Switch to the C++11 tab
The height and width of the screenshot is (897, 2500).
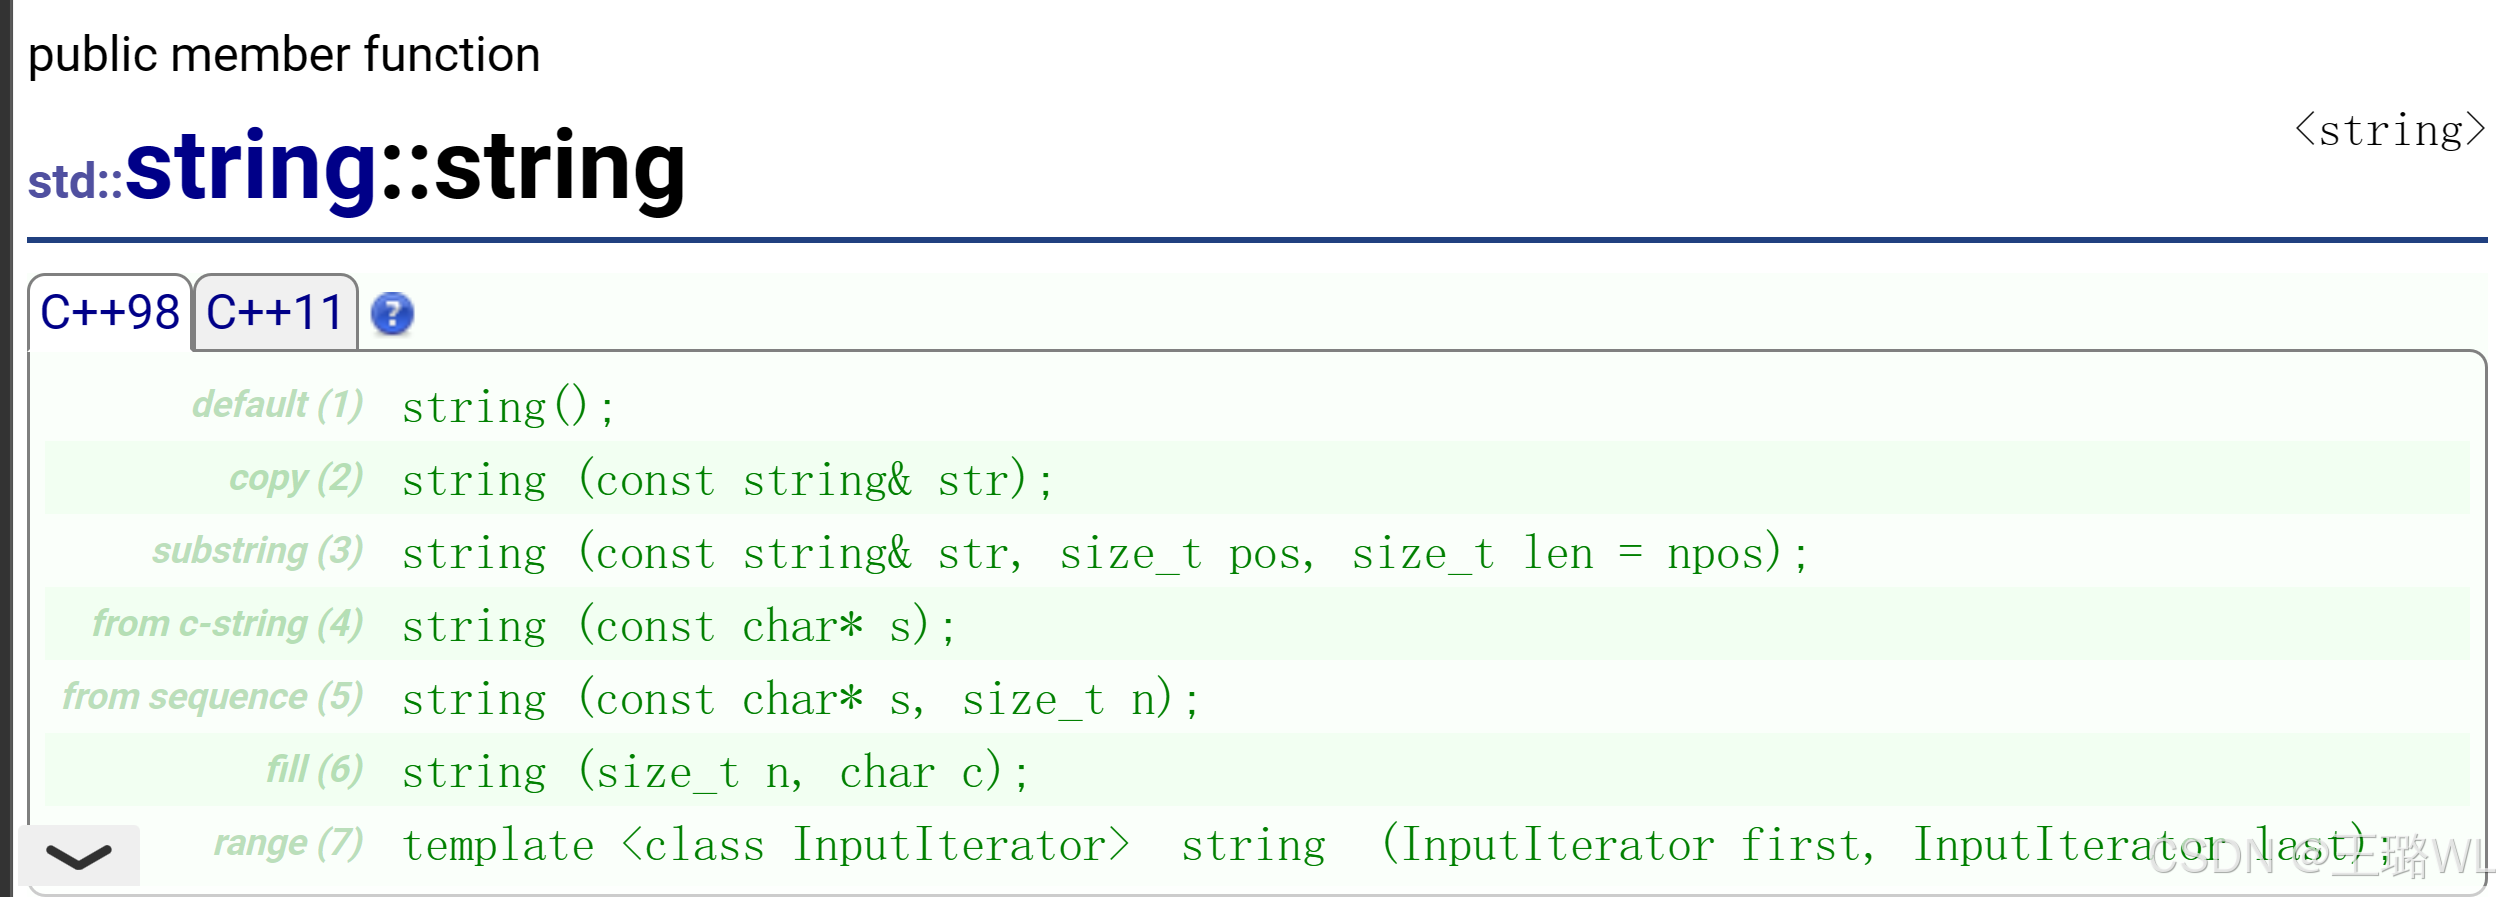(275, 312)
